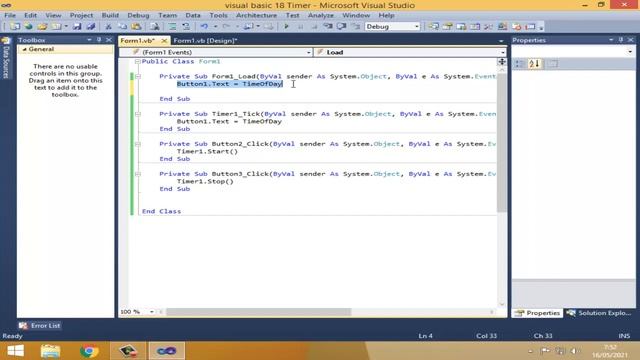This screenshot has height=360, width=640.
Task: Click the New Project toolbar icon
Action: click(x=15, y=27)
